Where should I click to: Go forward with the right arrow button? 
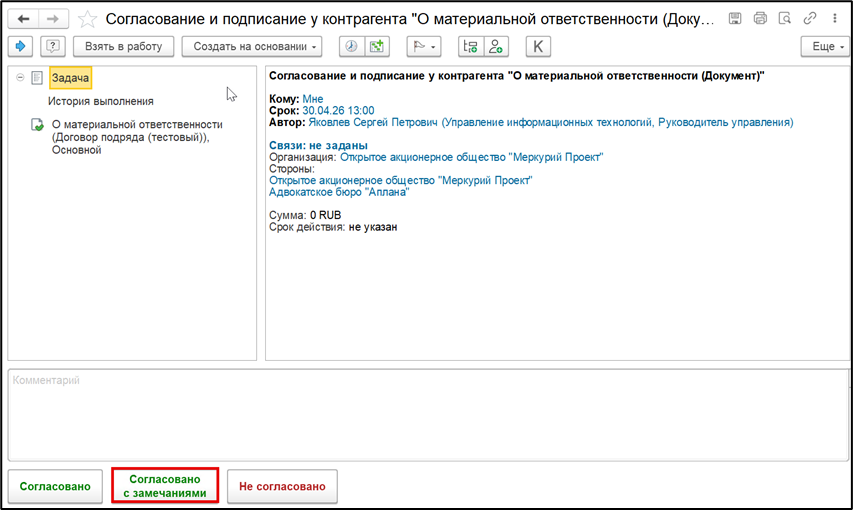click(53, 19)
